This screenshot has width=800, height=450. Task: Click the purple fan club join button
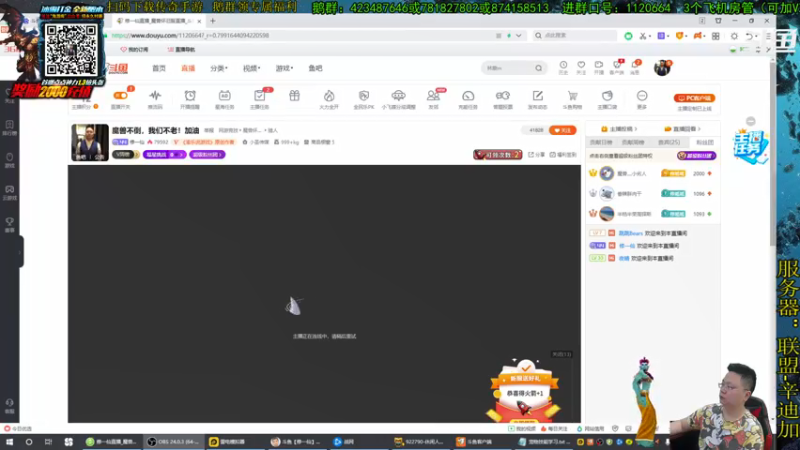696,156
